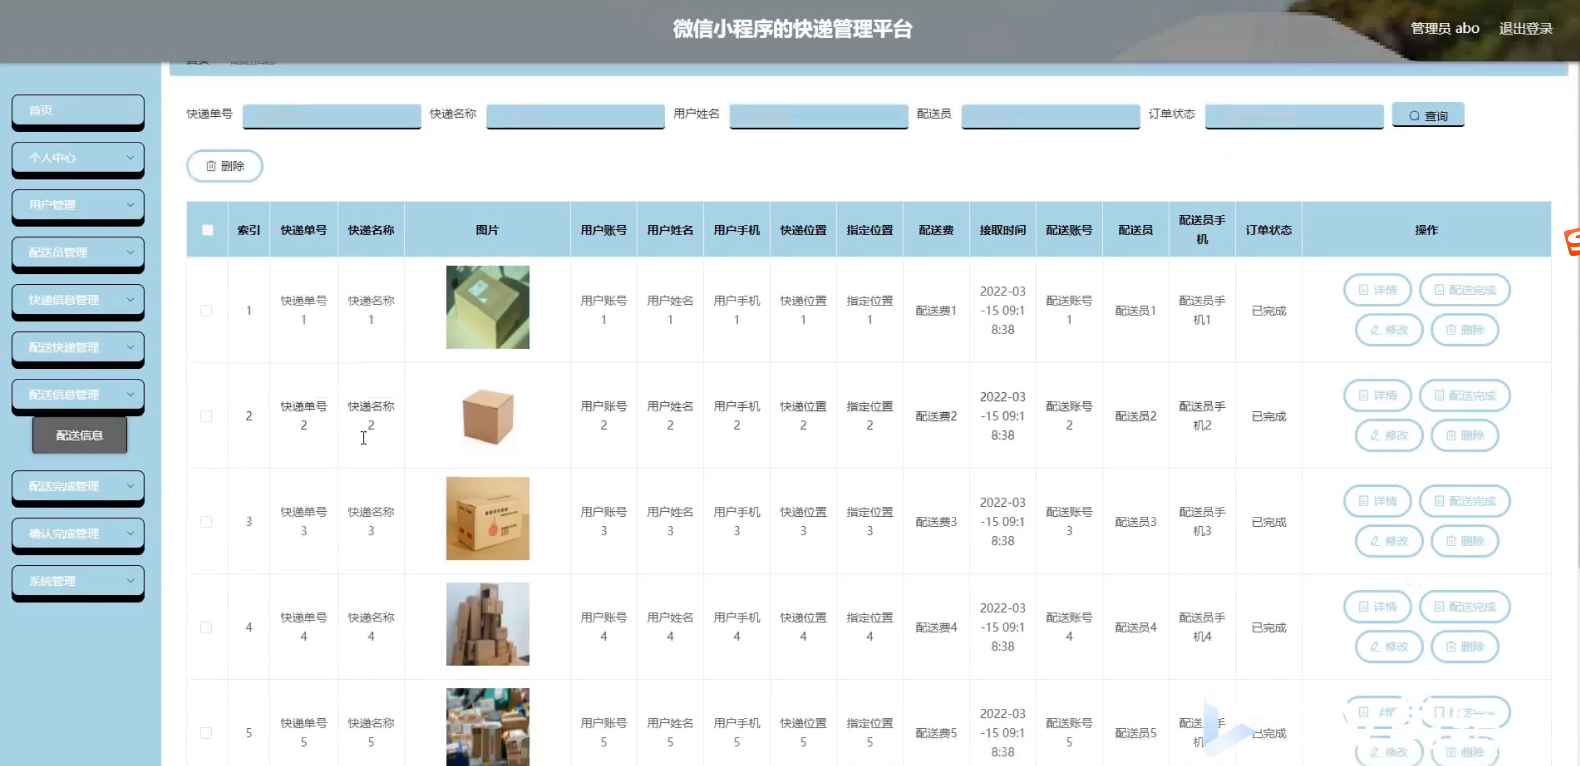This screenshot has width=1580, height=766.
Task: Expand the 系统管理 sidebar menu
Action: click(x=78, y=581)
